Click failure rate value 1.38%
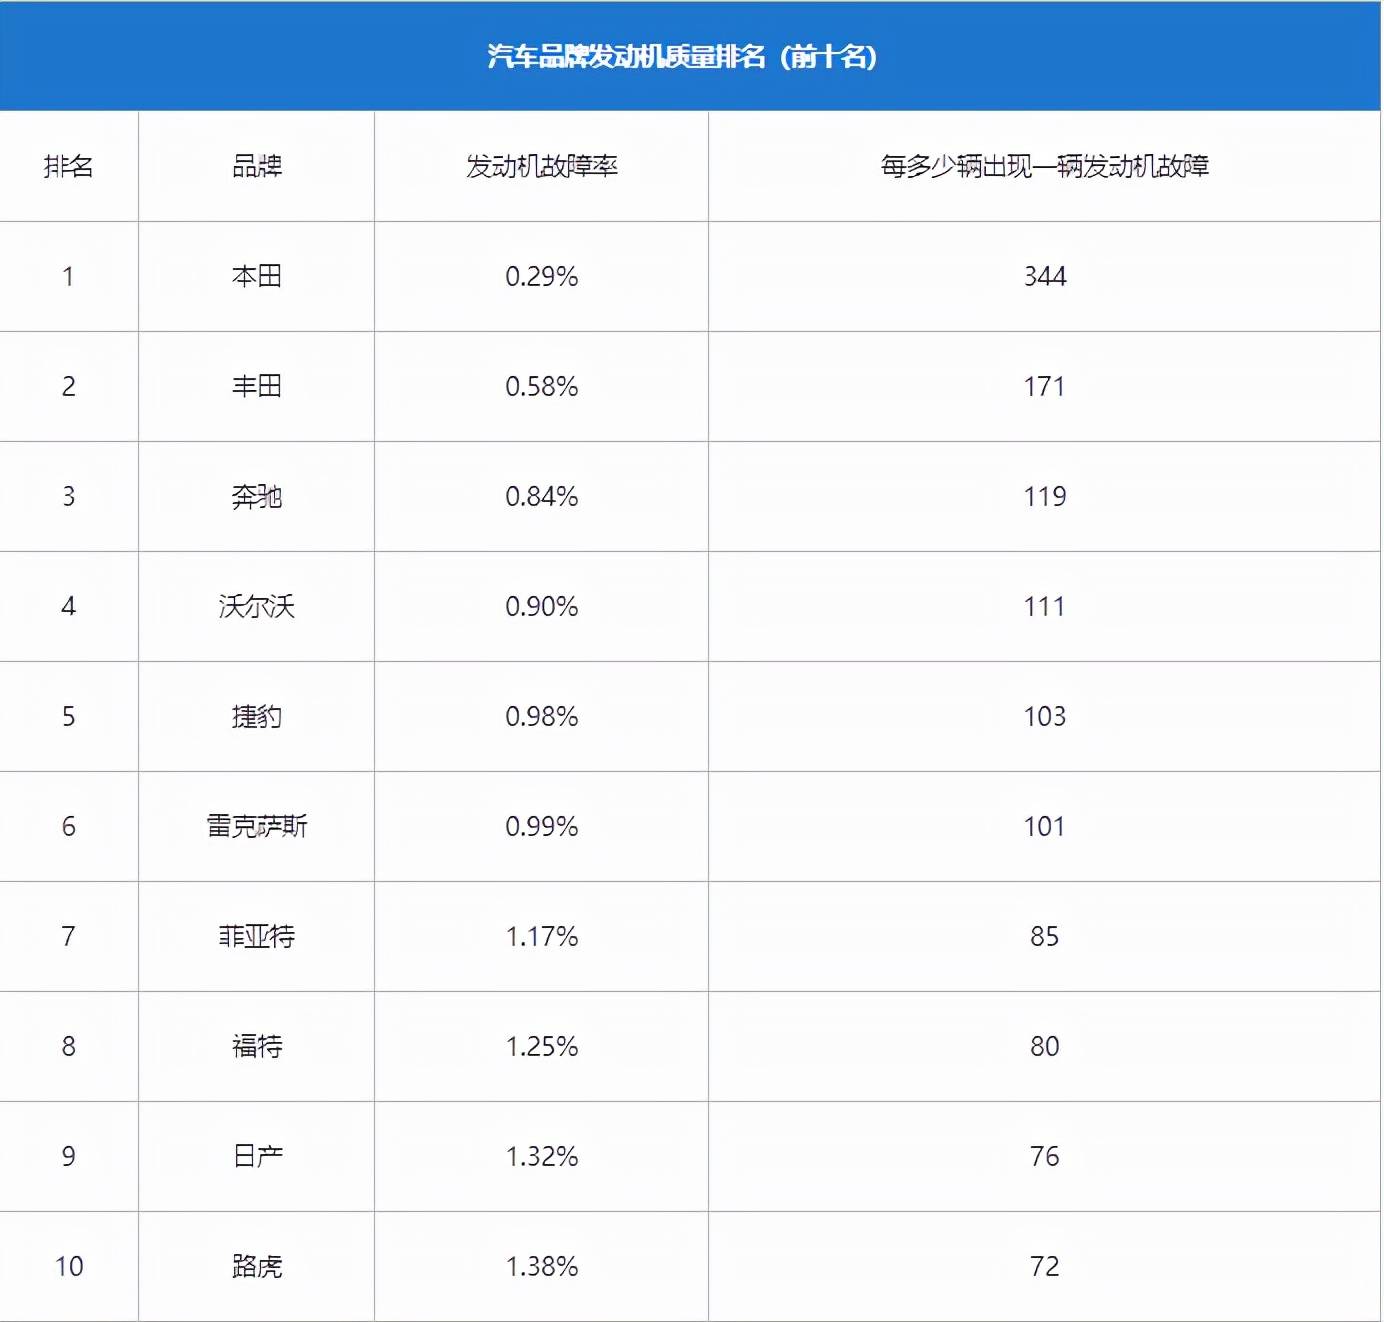 click(542, 1266)
